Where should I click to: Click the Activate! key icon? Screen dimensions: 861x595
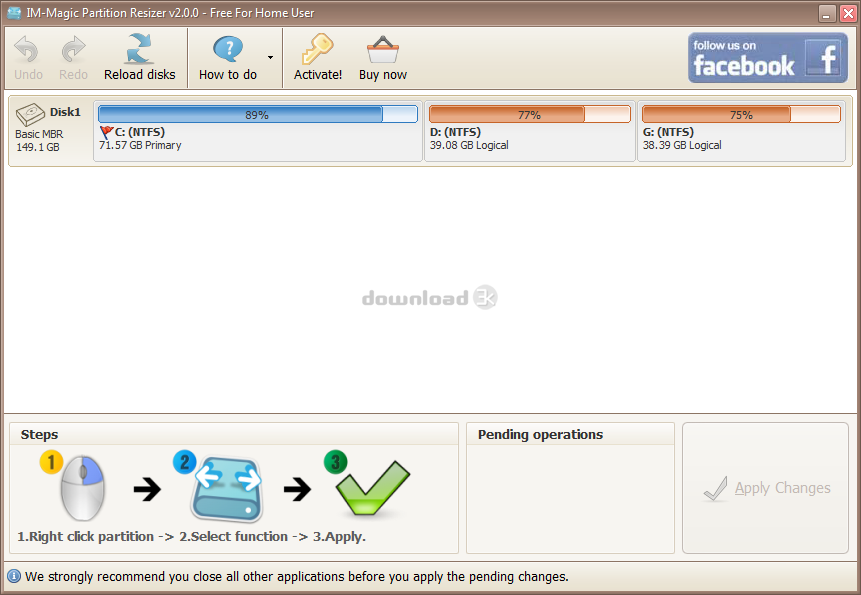(317, 49)
